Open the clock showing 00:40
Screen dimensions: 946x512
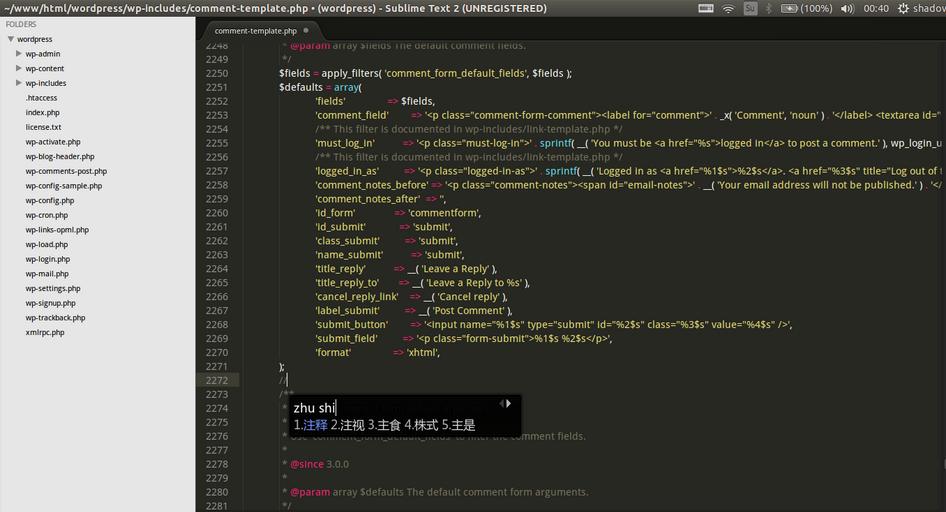876,8
